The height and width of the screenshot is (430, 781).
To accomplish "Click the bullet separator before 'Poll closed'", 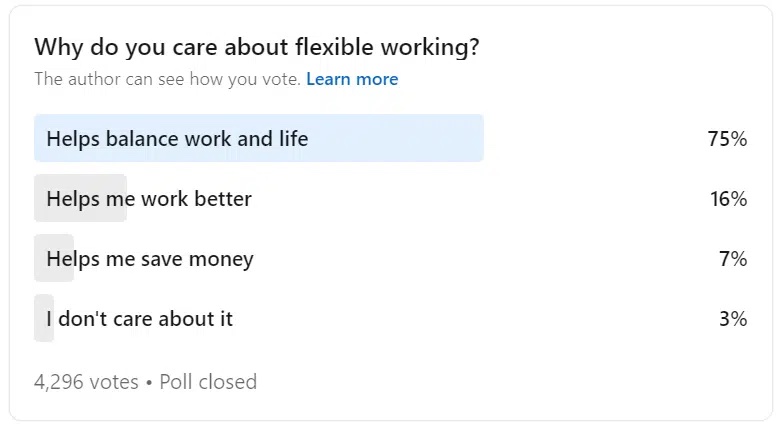I will pos(149,383).
